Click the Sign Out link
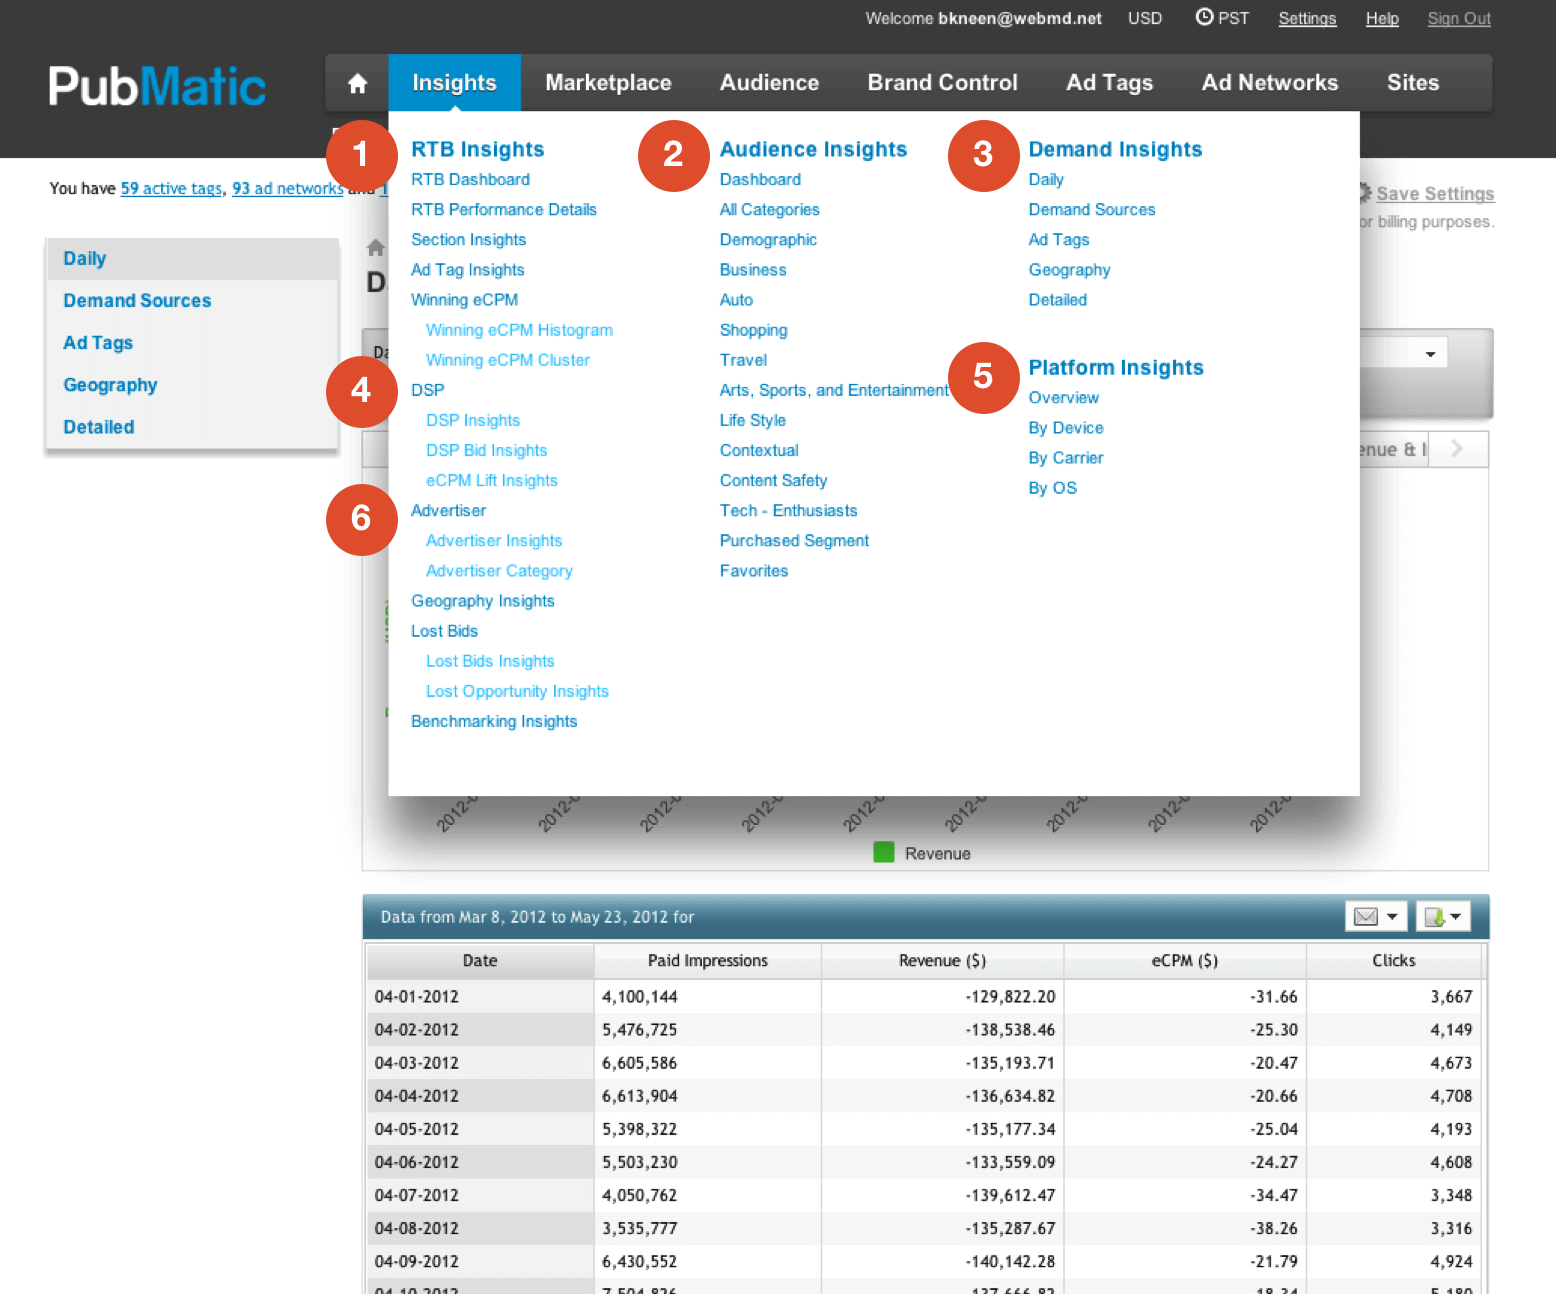 (x=1458, y=19)
